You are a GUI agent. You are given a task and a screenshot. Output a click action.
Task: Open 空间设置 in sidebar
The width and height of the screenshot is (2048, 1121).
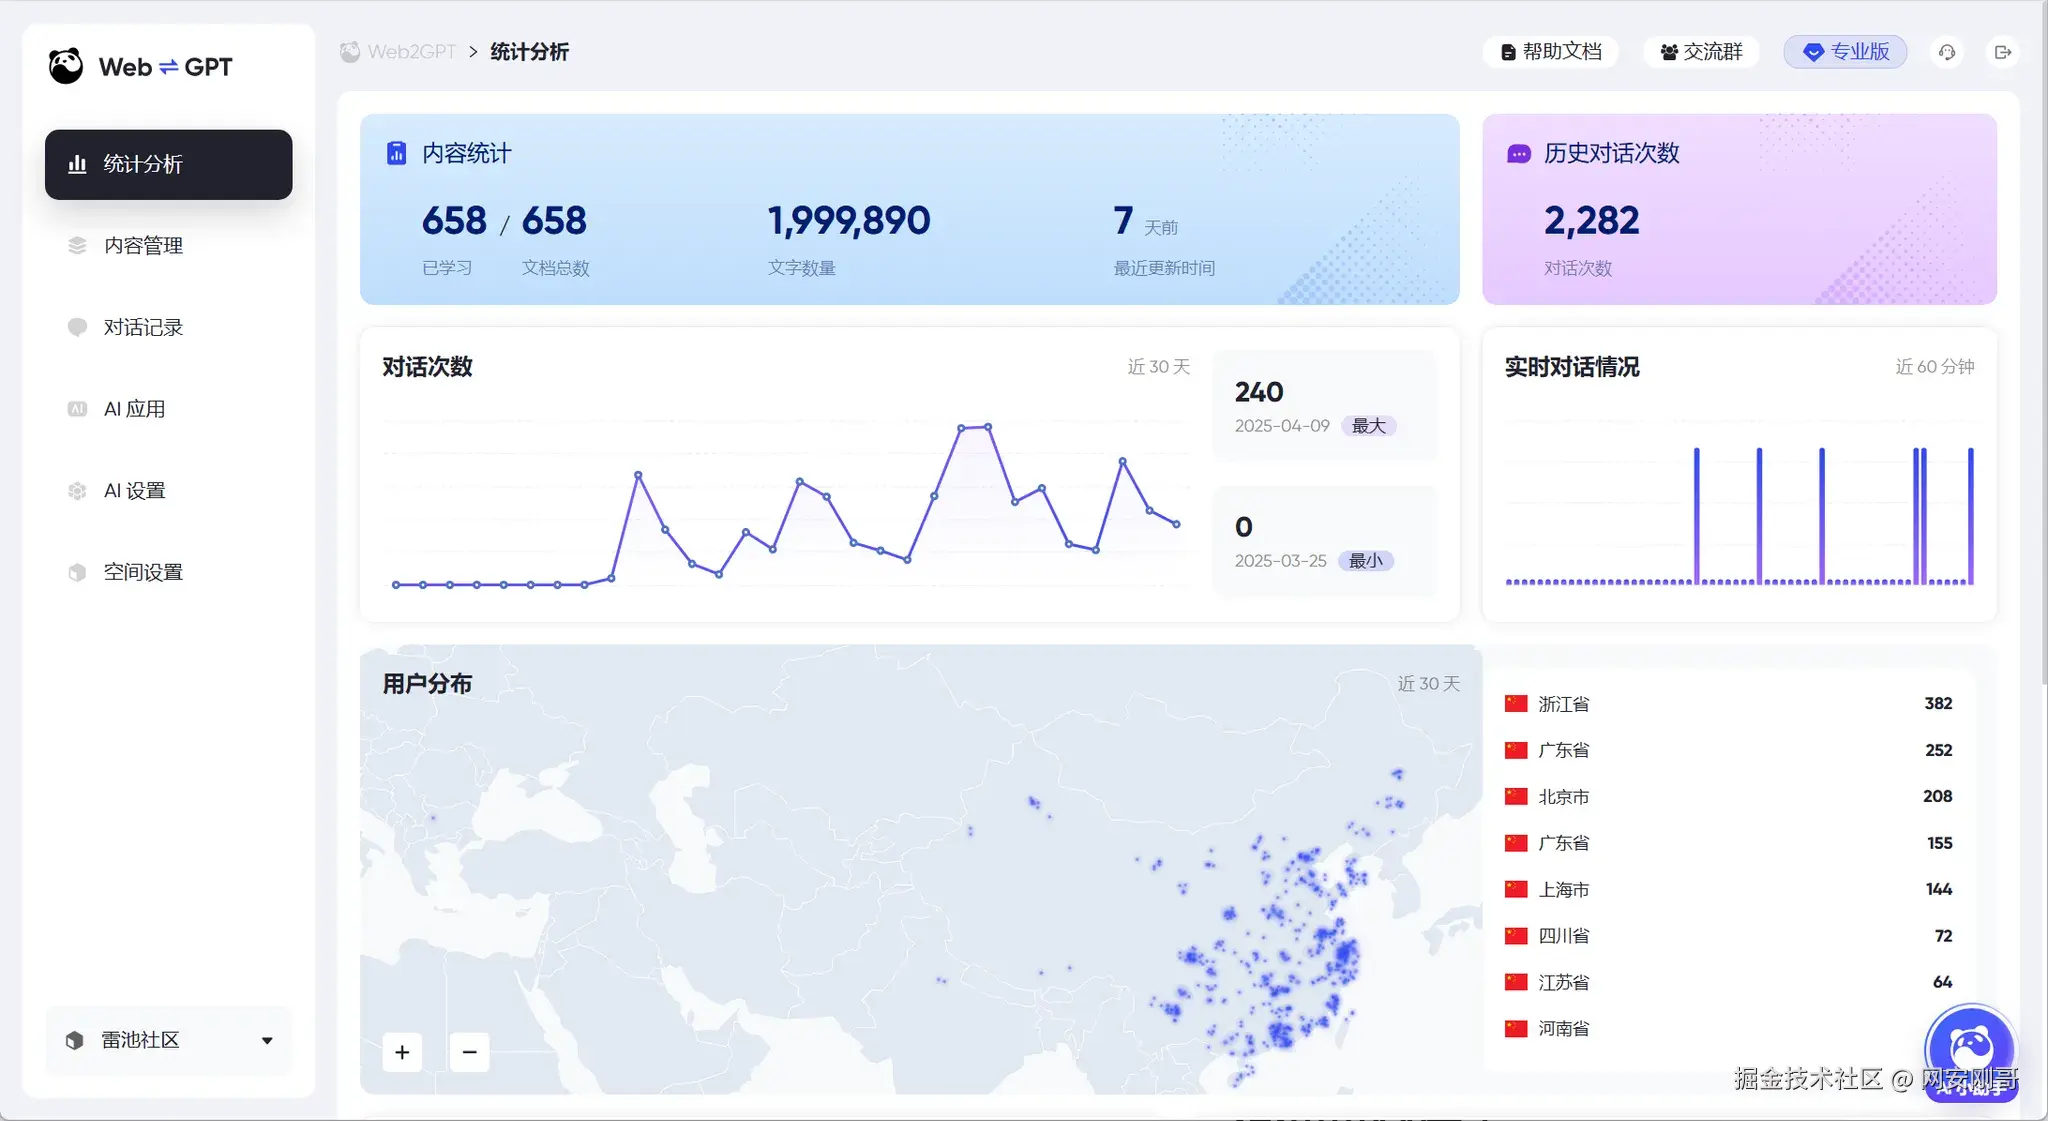click(x=143, y=572)
